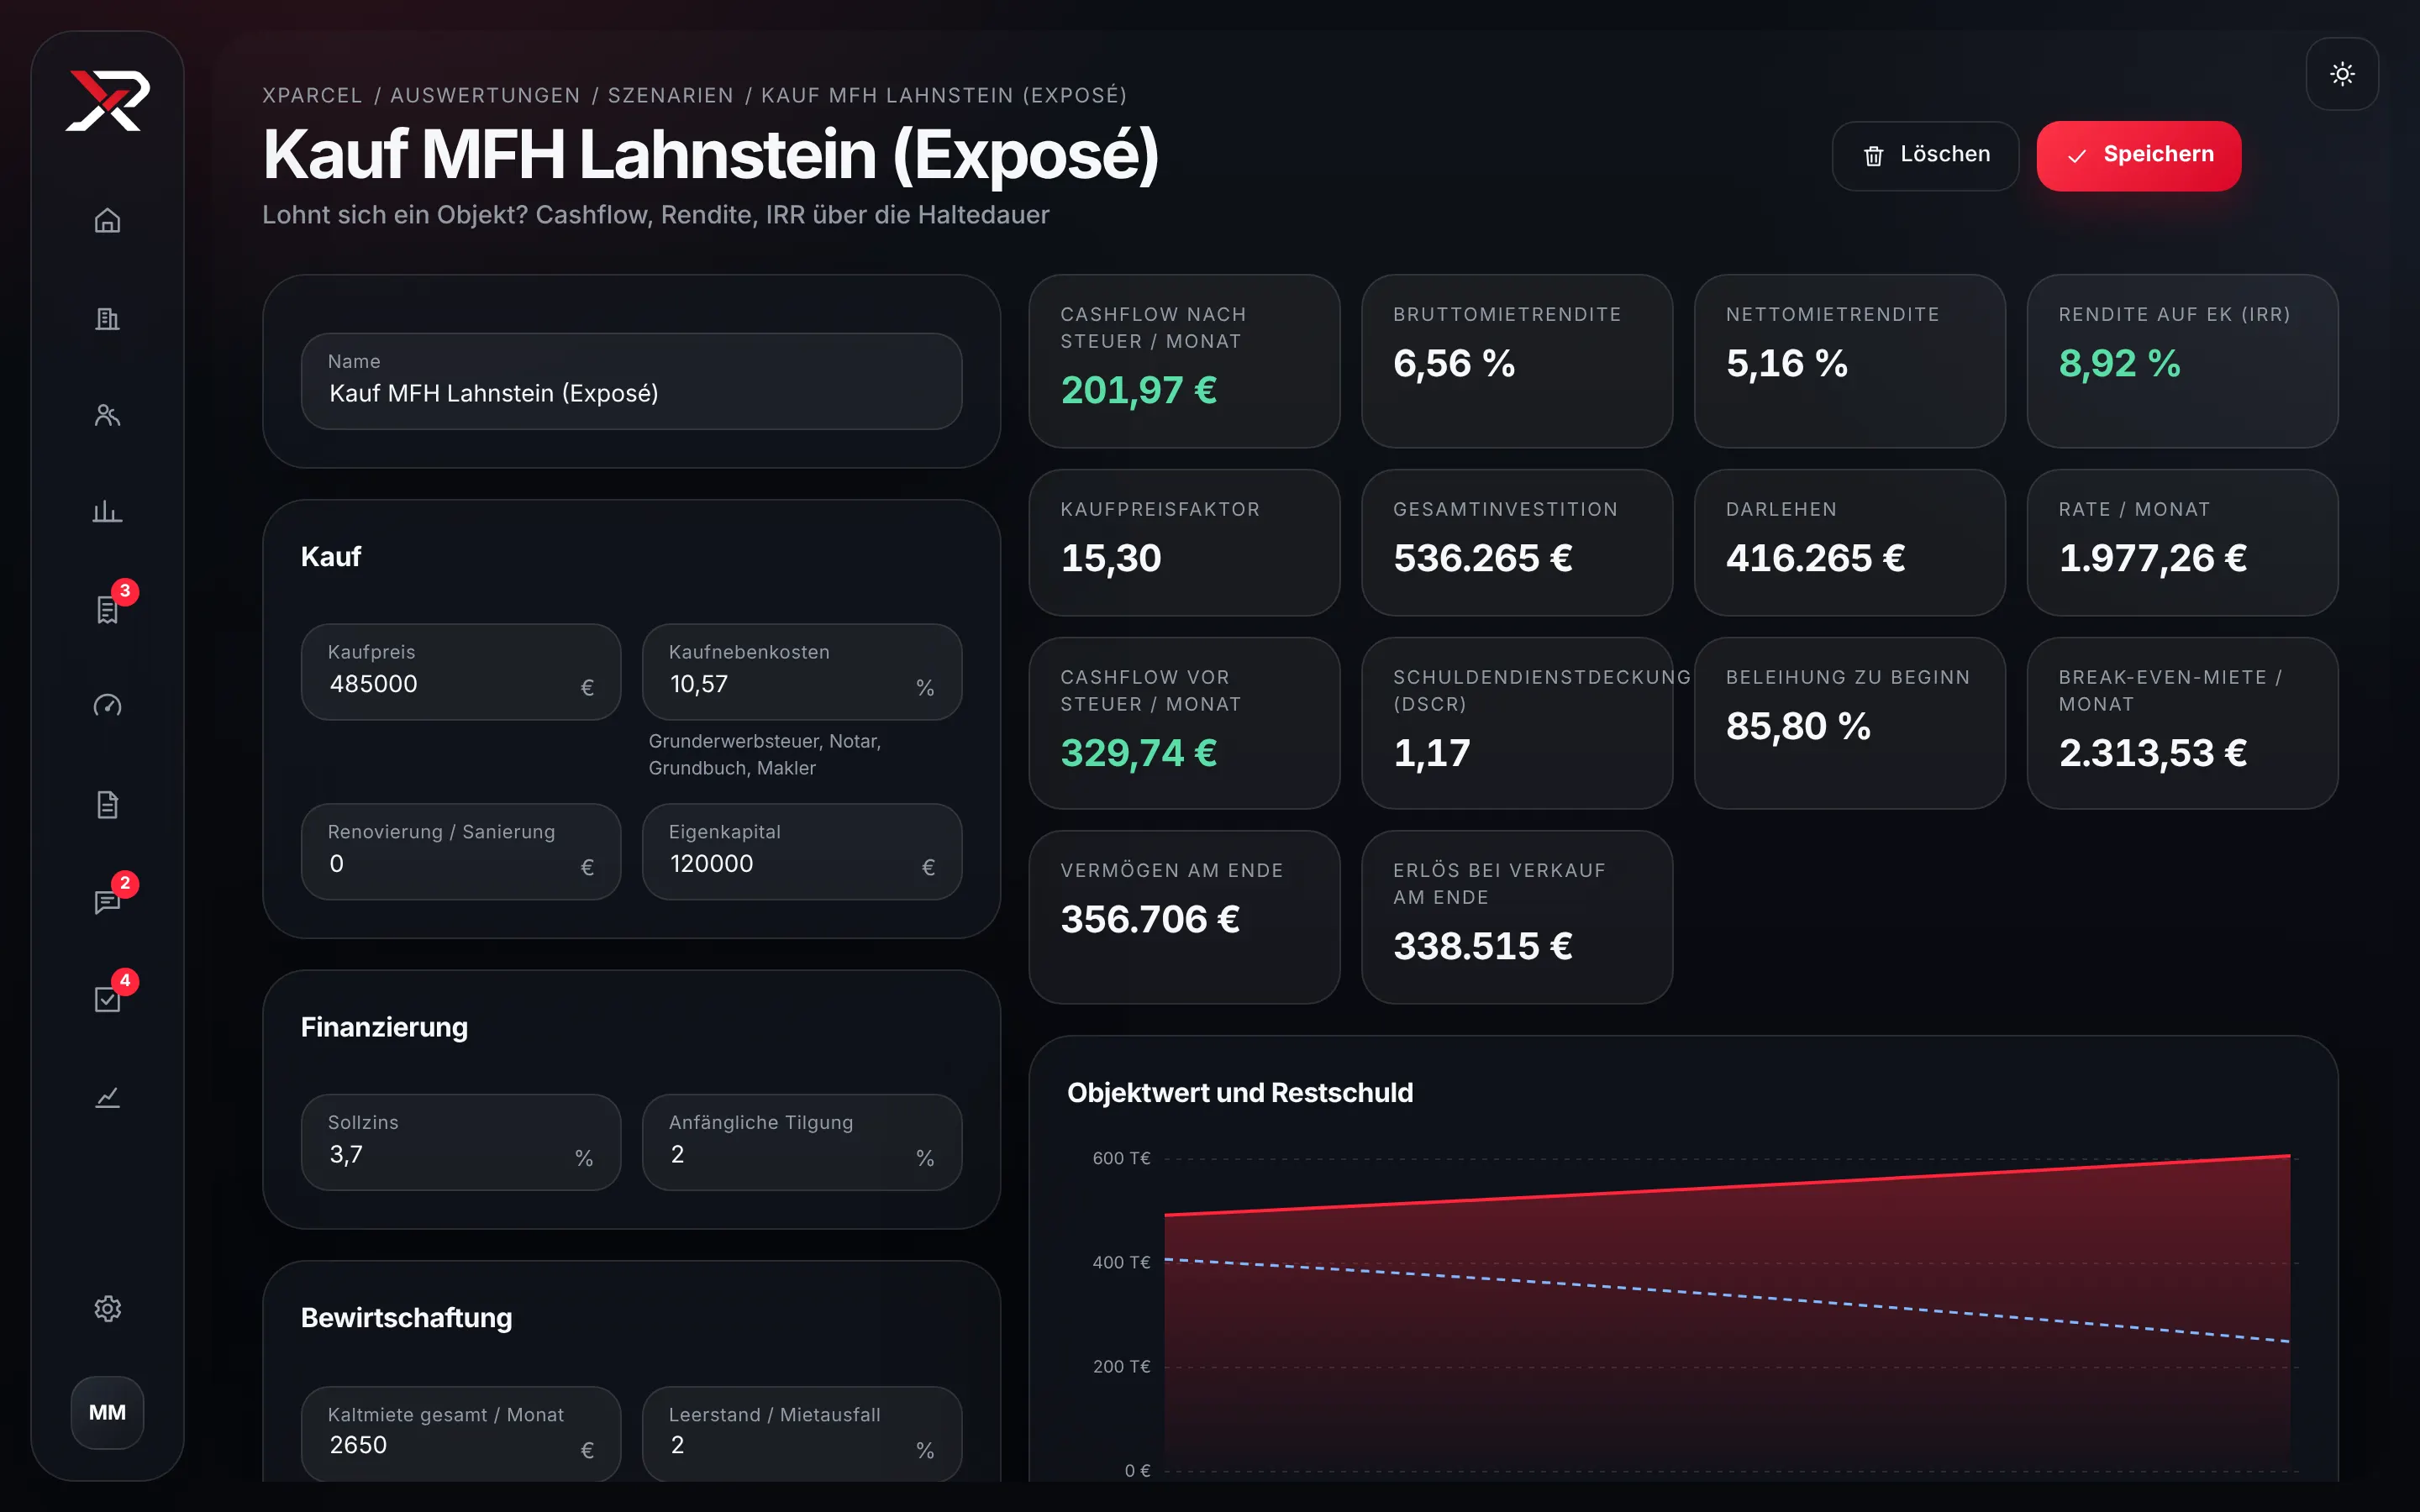This screenshot has height=1512, width=2420.
Task: Open the bar chart icon in sidebar
Action: click(107, 512)
